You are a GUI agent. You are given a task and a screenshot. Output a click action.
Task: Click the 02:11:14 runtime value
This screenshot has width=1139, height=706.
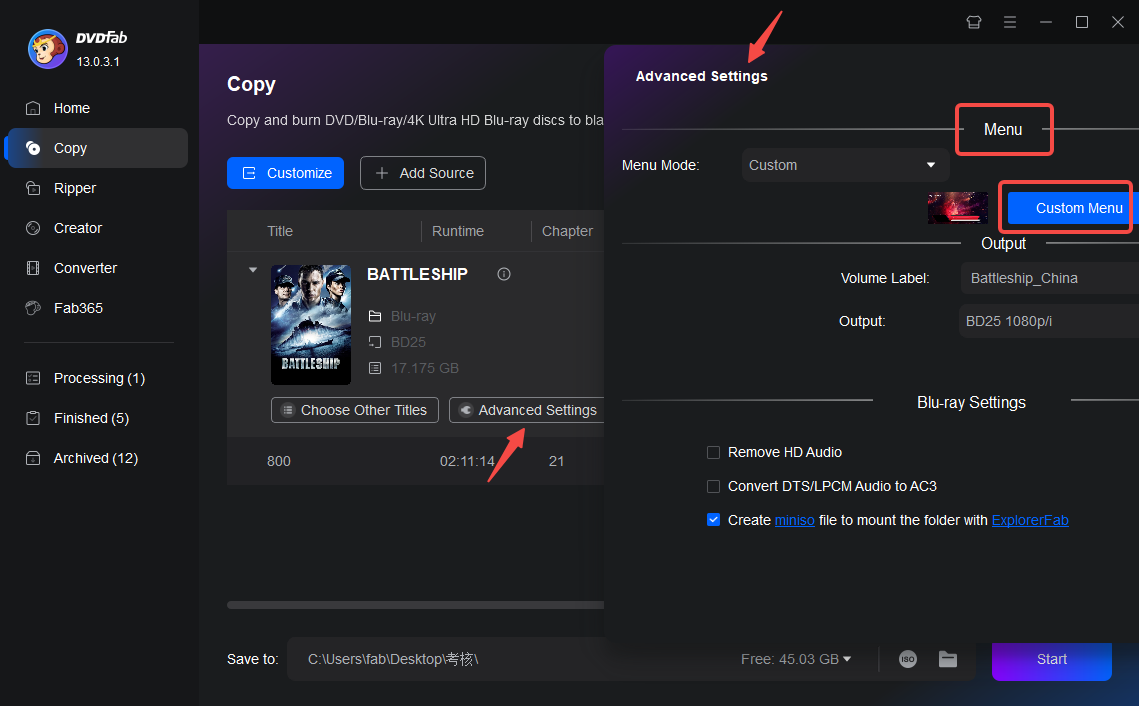pyautogui.click(x=467, y=461)
